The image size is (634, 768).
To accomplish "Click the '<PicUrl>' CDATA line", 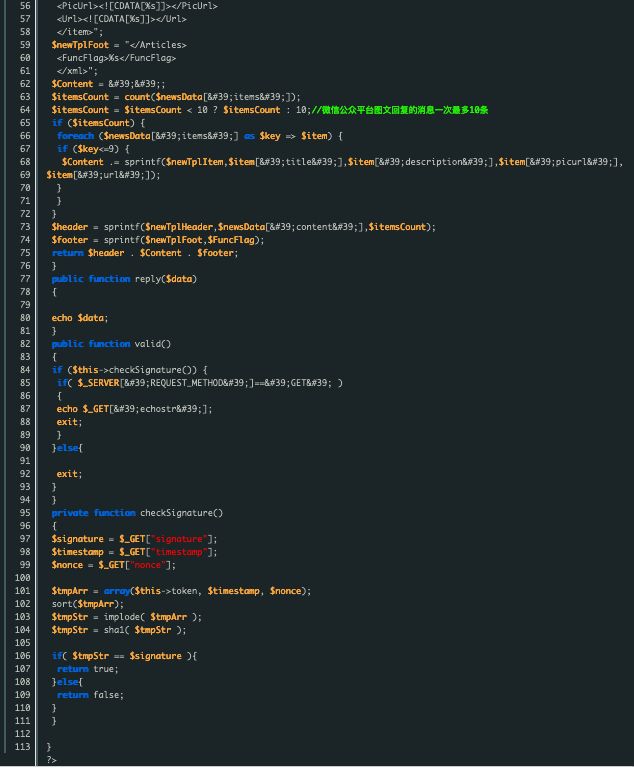I will (x=137, y=6).
